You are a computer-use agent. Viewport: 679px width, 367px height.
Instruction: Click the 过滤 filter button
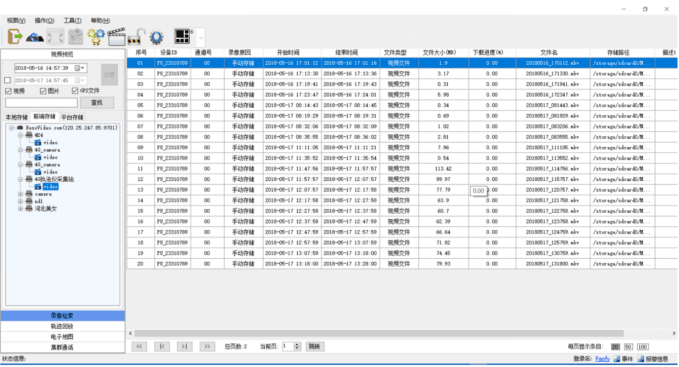pos(109,74)
